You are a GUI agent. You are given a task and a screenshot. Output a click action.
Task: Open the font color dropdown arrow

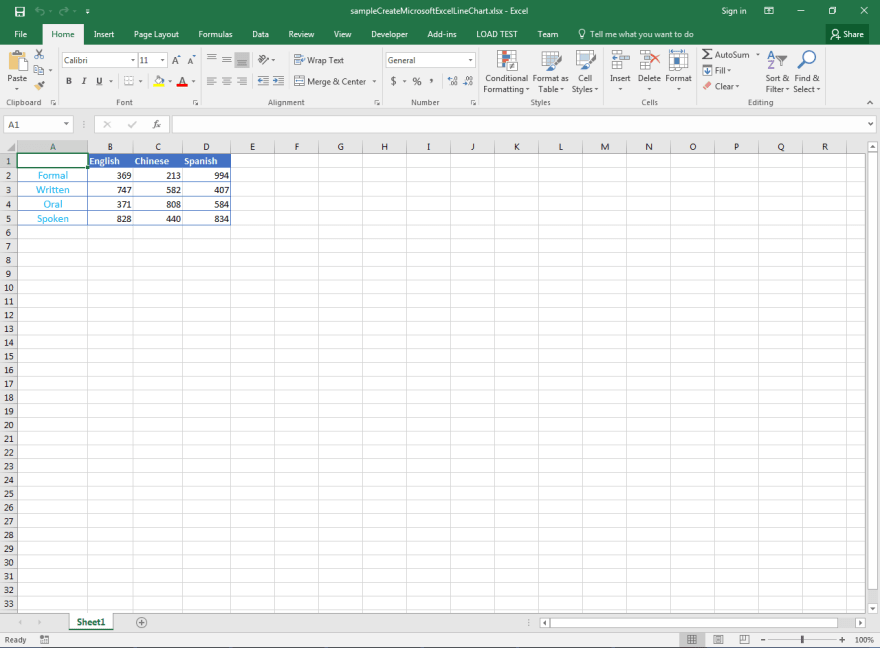coord(194,81)
